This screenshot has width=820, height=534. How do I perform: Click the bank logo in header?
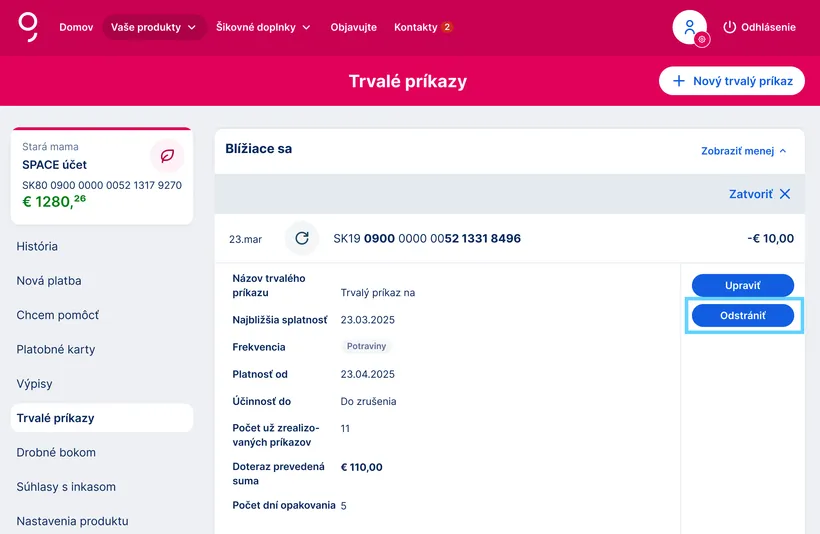coord(28,27)
